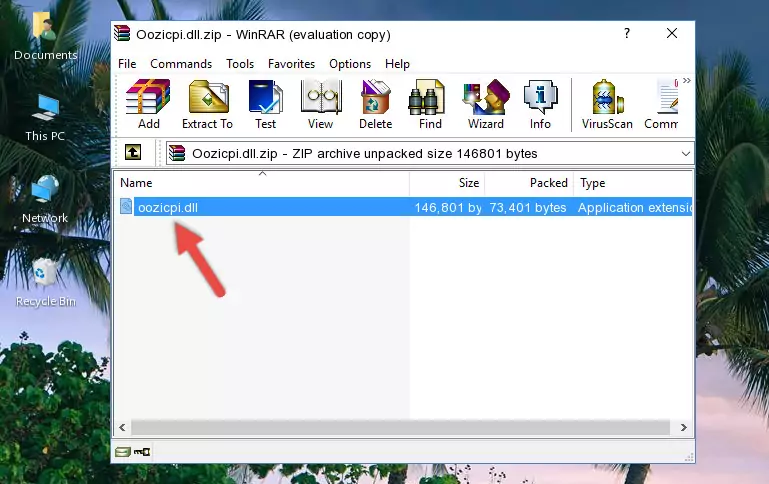Click the archive icon in address bar
The image size is (769, 484).
tap(177, 153)
